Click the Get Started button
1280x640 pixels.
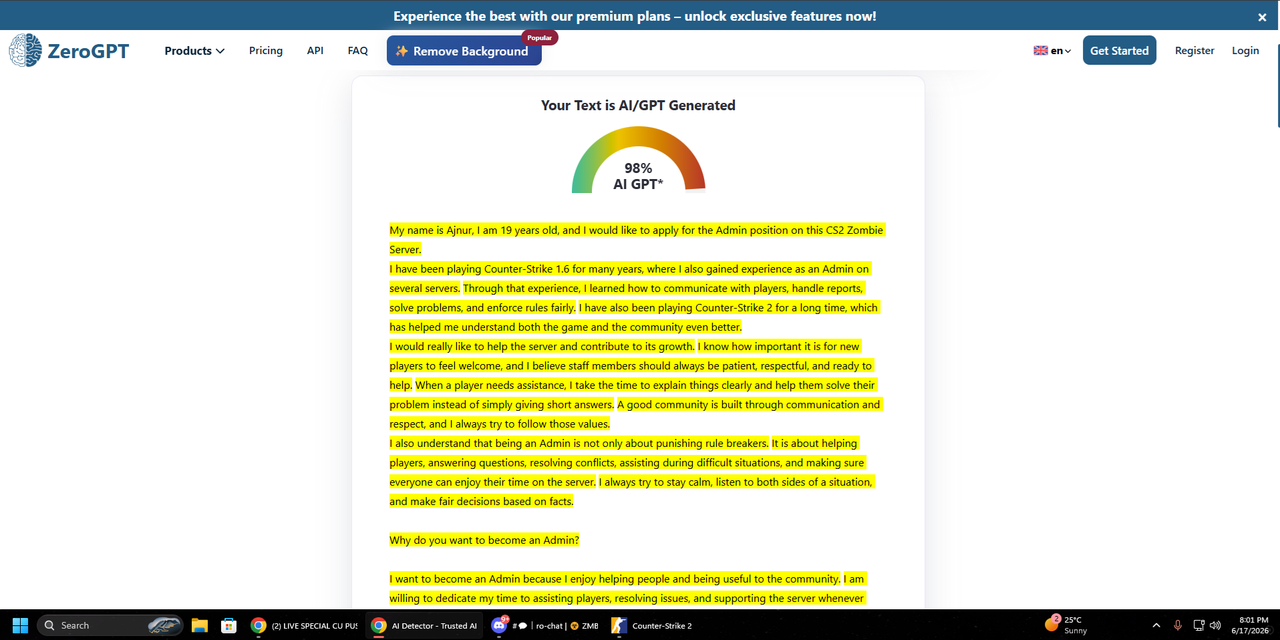(1119, 50)
